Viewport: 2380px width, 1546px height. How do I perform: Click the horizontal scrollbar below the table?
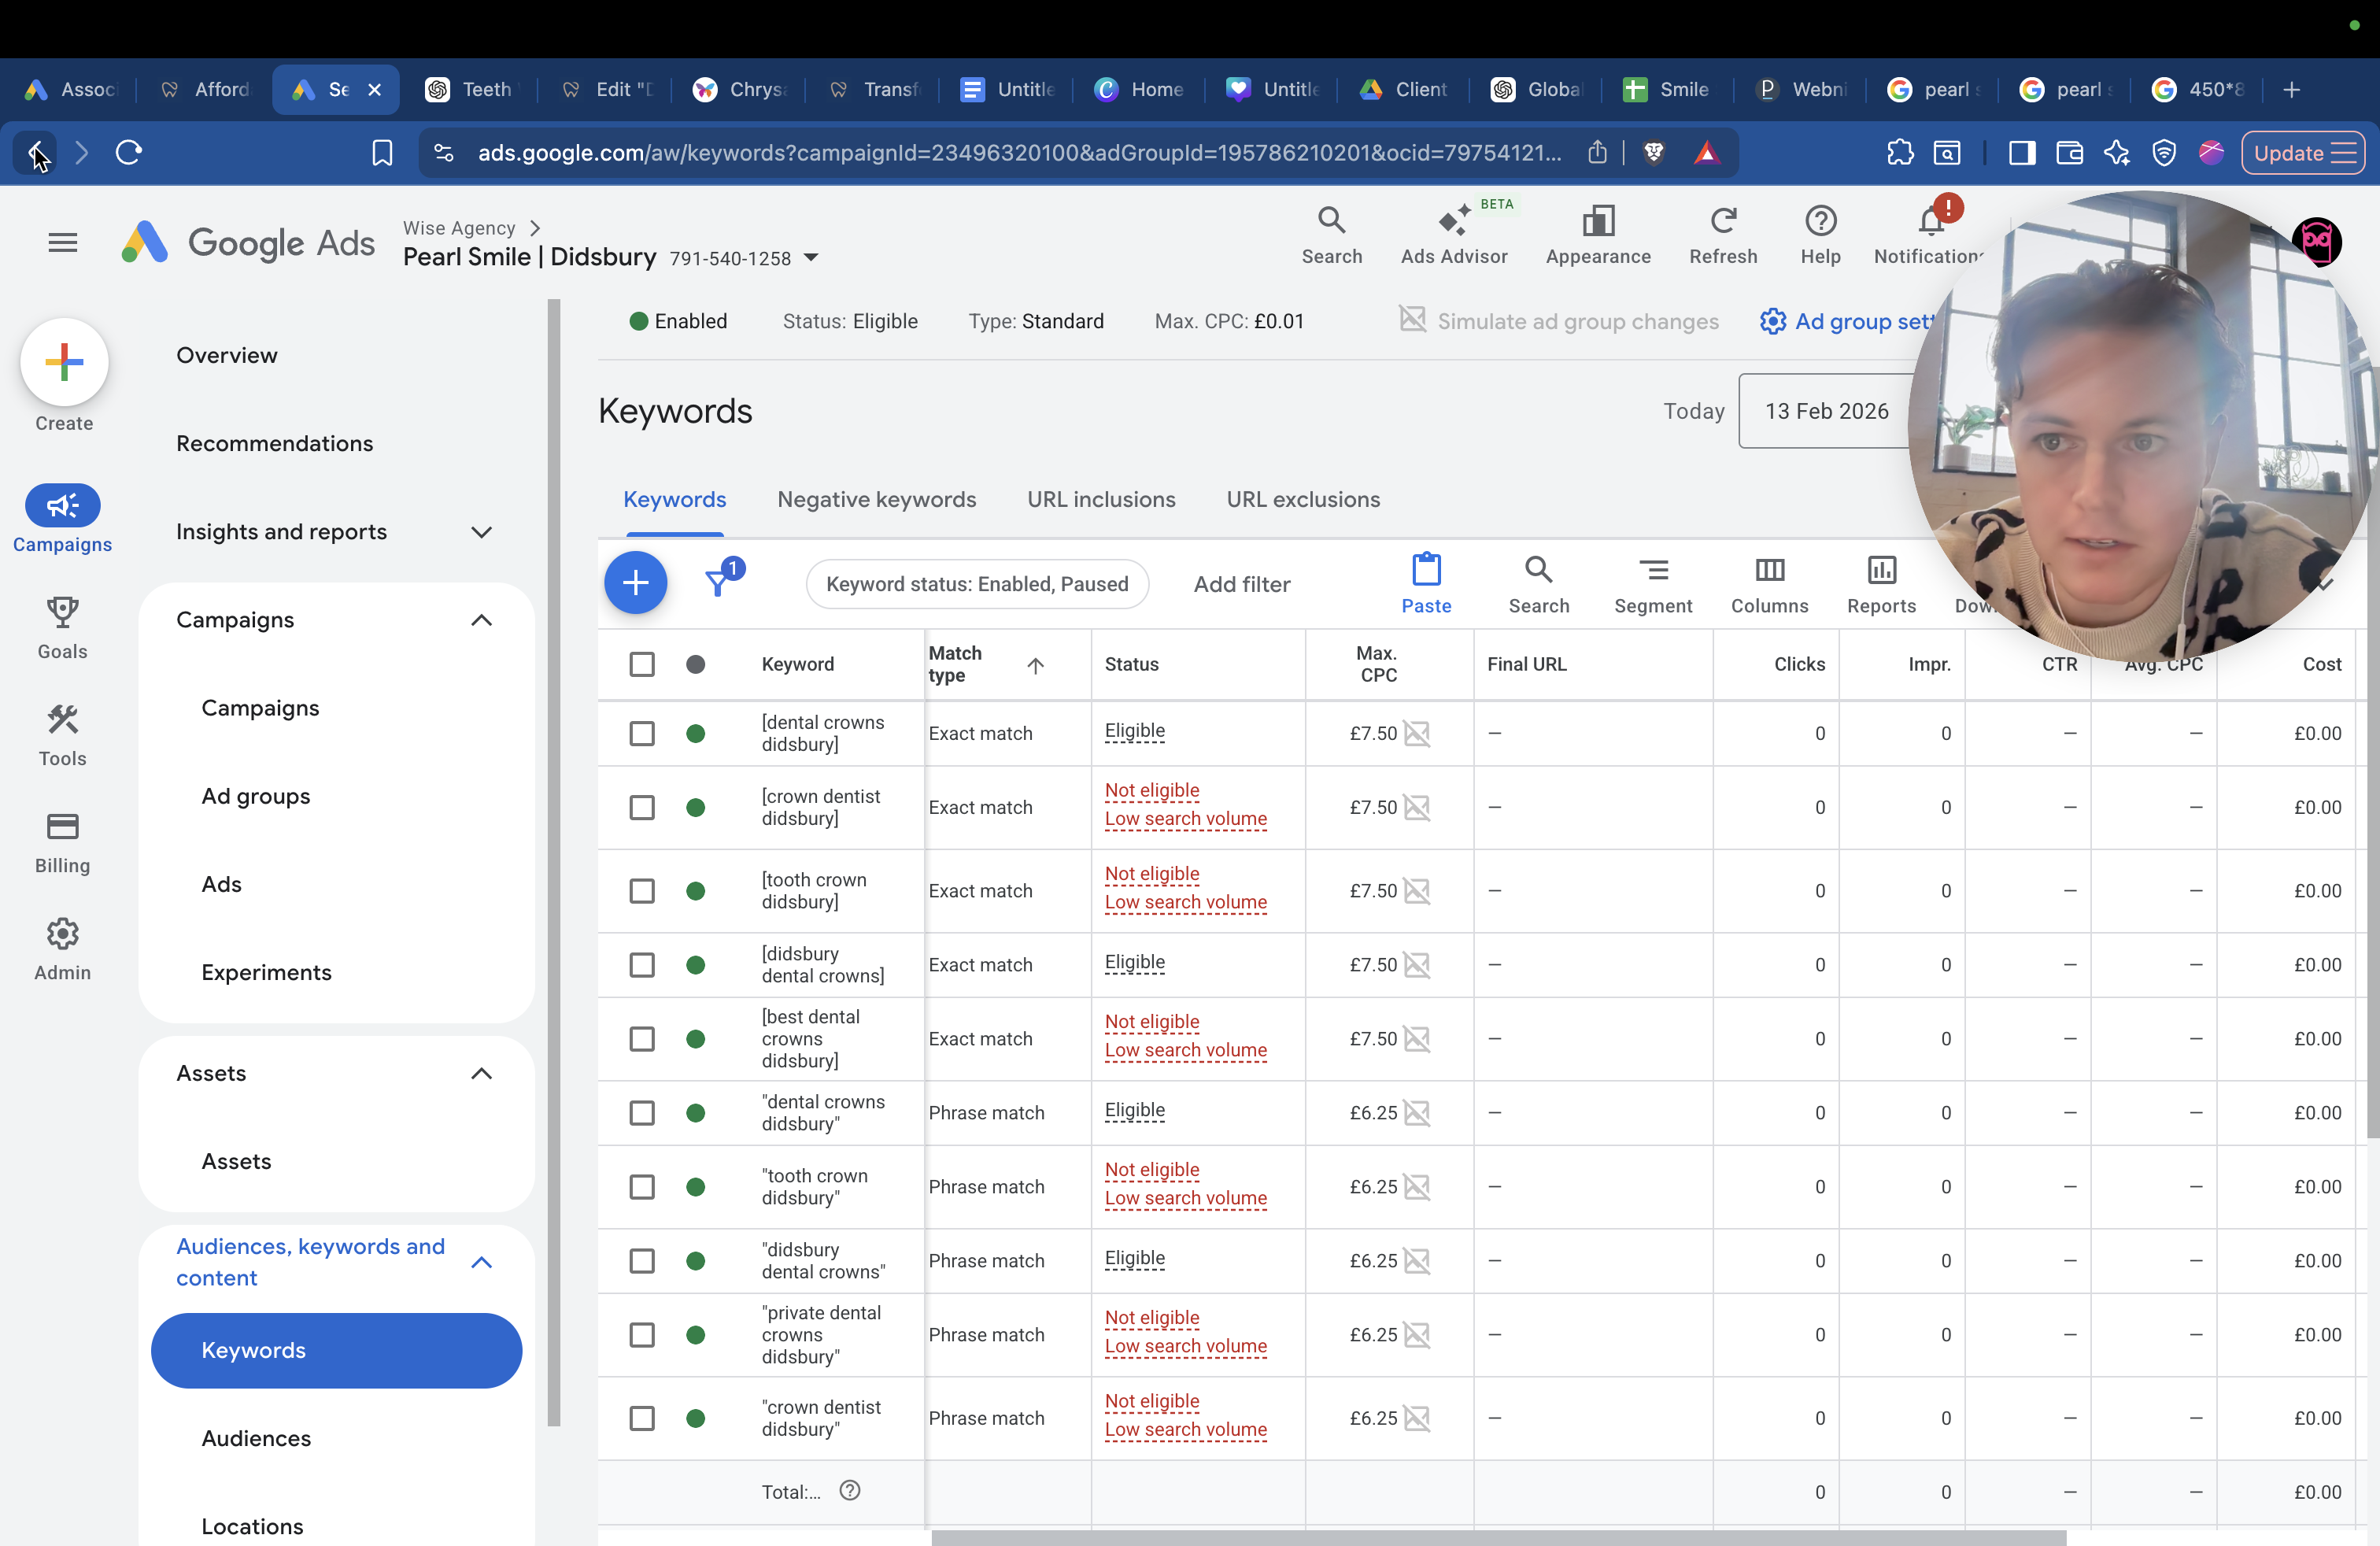tap(1498, 1538)
